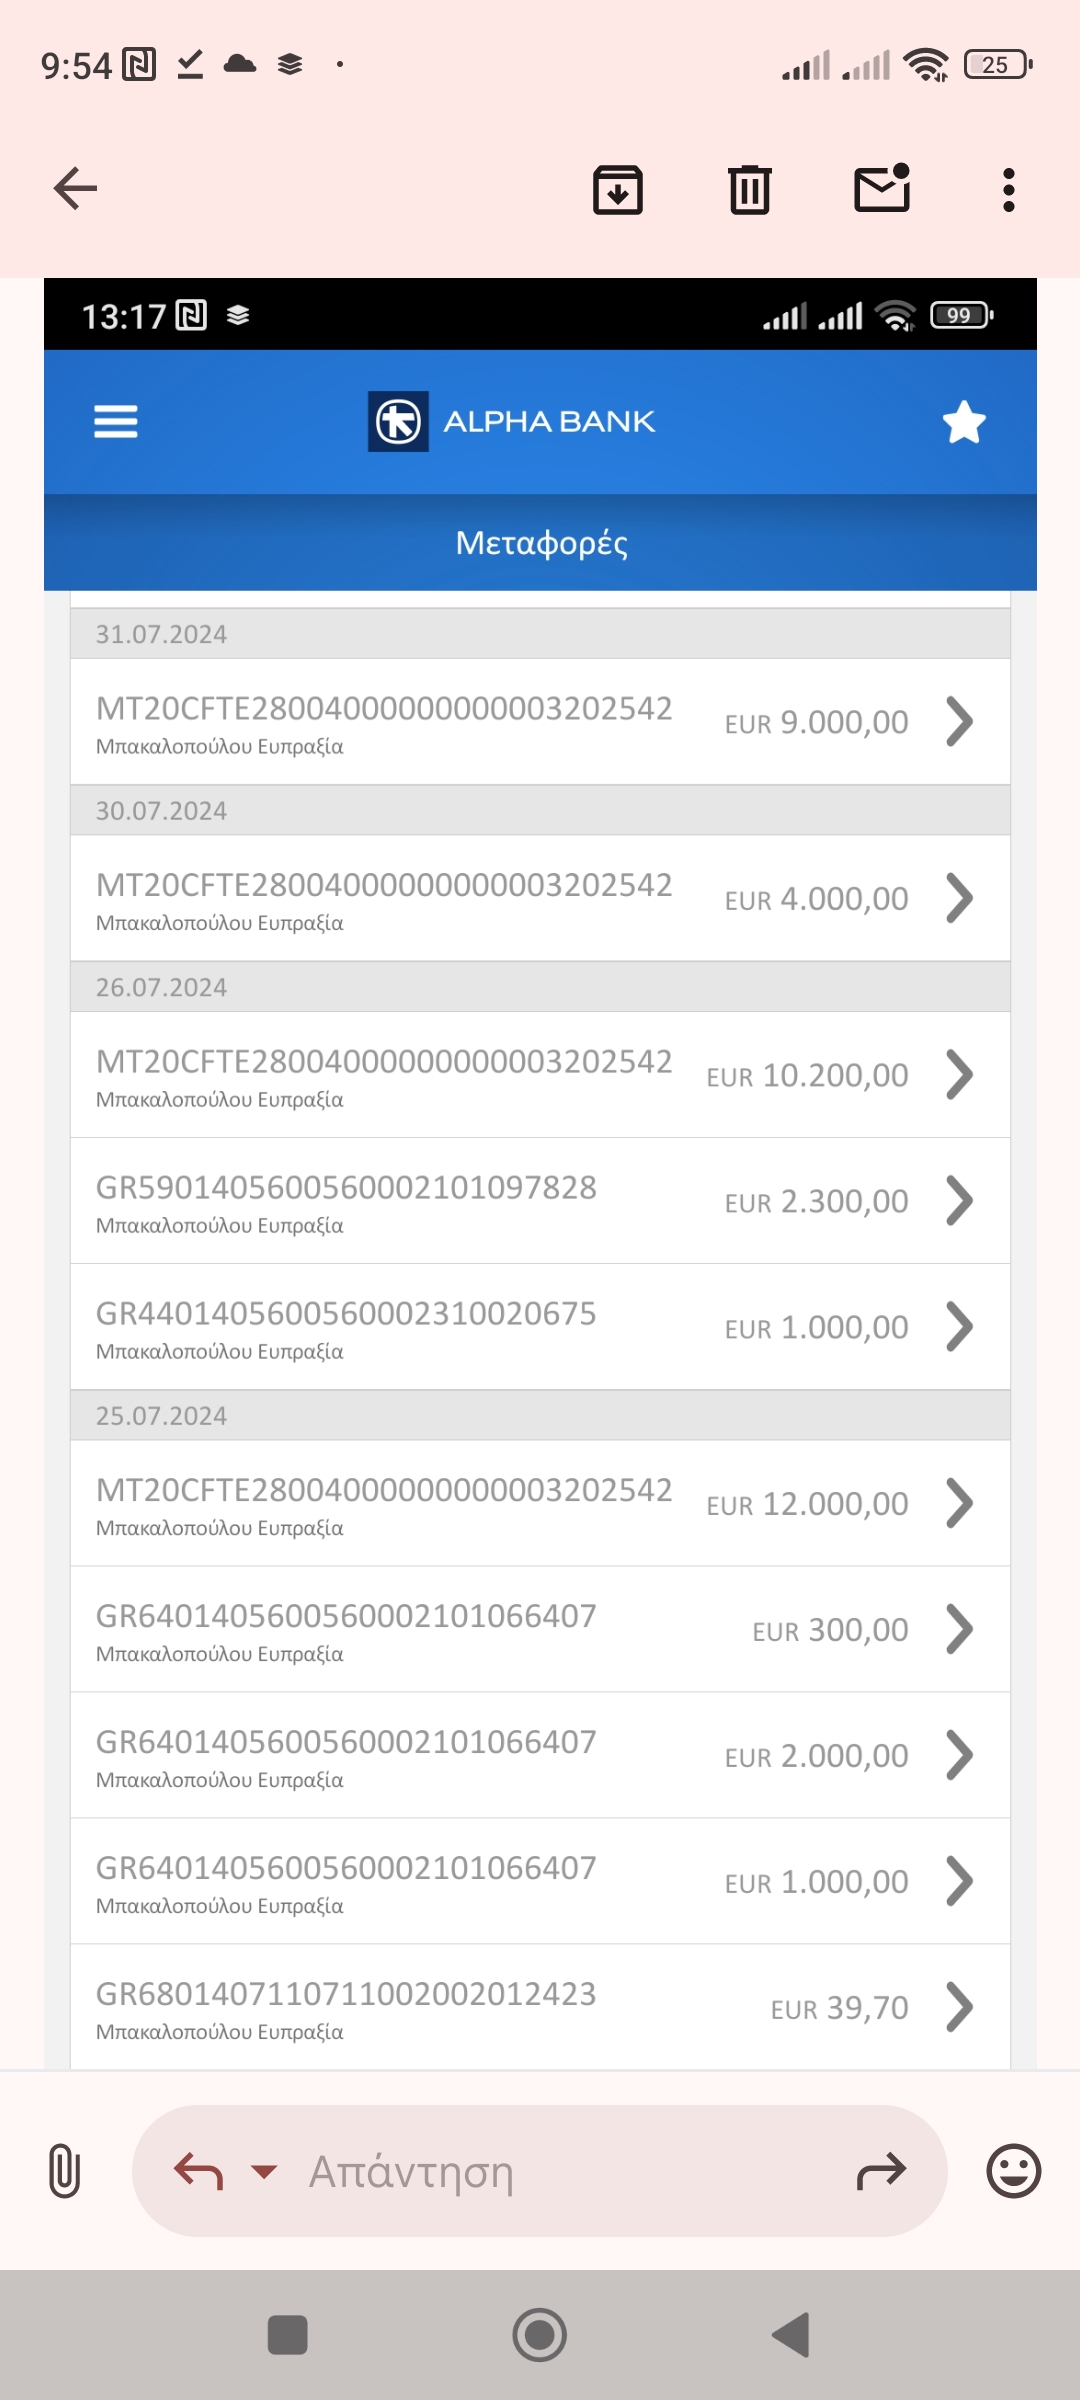Open the emoji picker smiley icon

point(1013,2171)
